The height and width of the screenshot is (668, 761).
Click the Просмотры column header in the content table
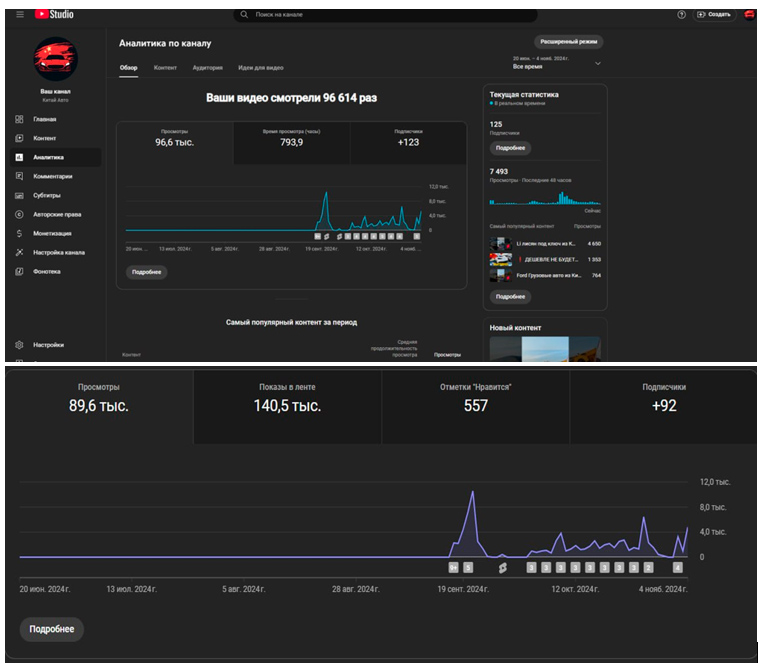point(447,355)
